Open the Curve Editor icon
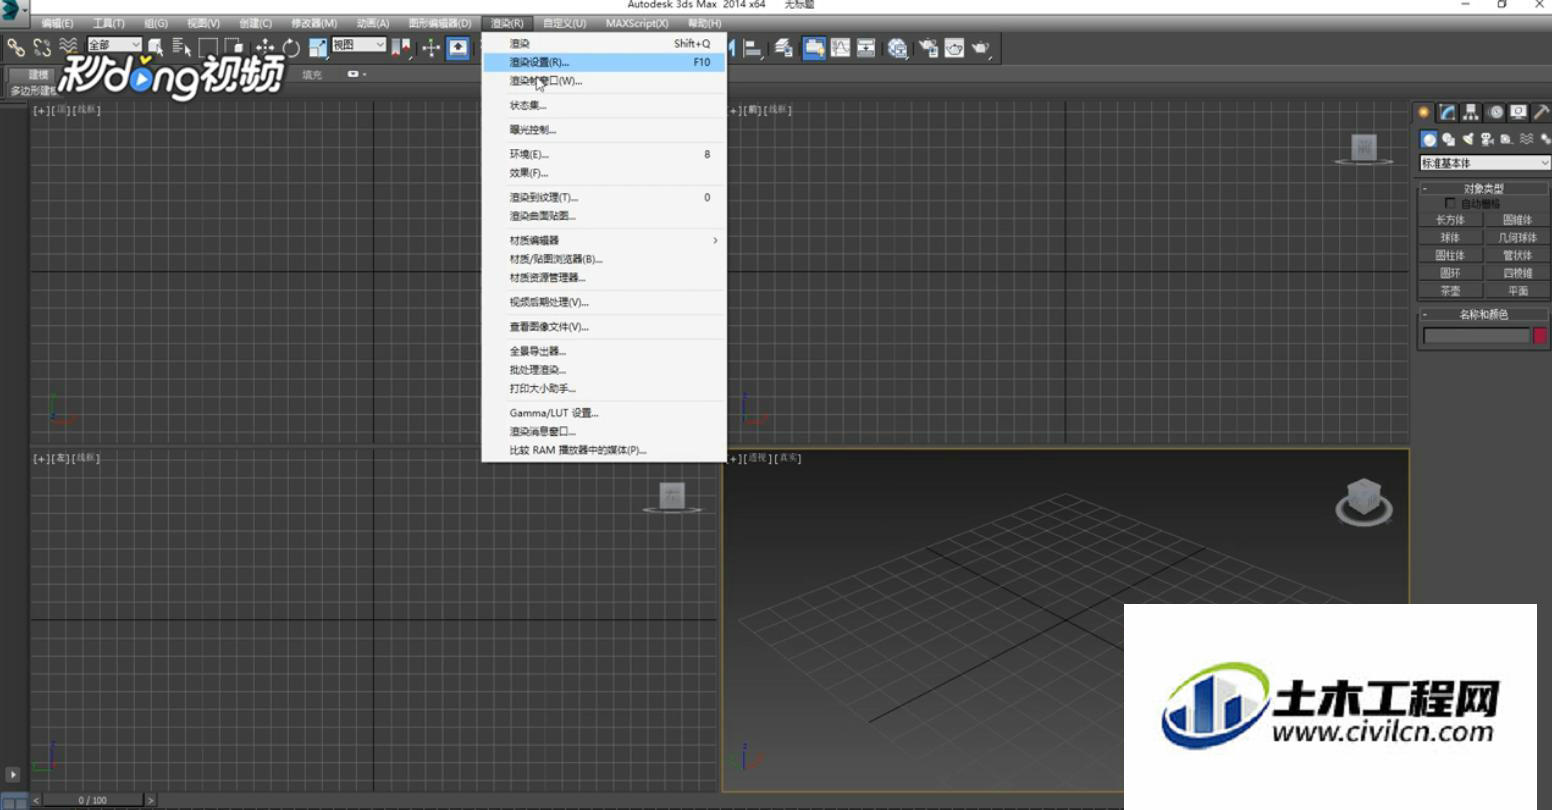This screenshot has width=1552, height=810. click(x=840, y=47)
